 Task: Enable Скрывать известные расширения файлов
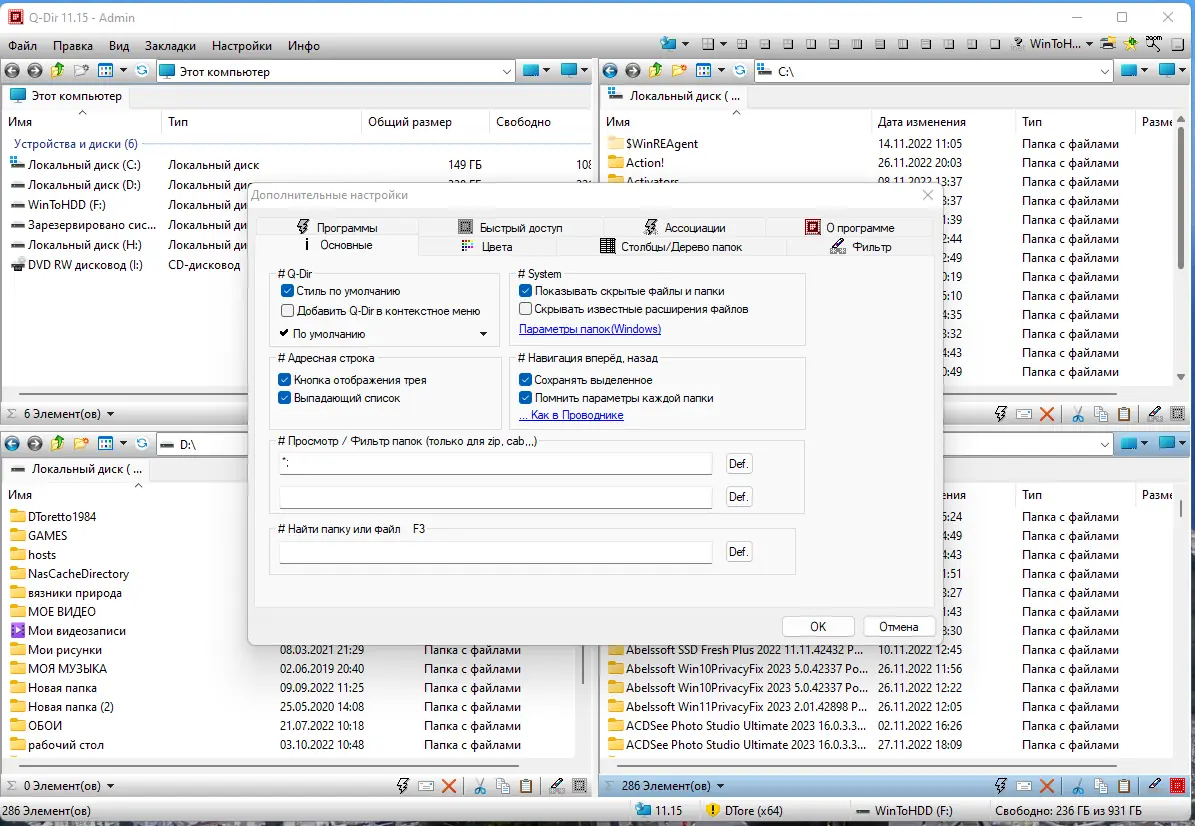525,309
